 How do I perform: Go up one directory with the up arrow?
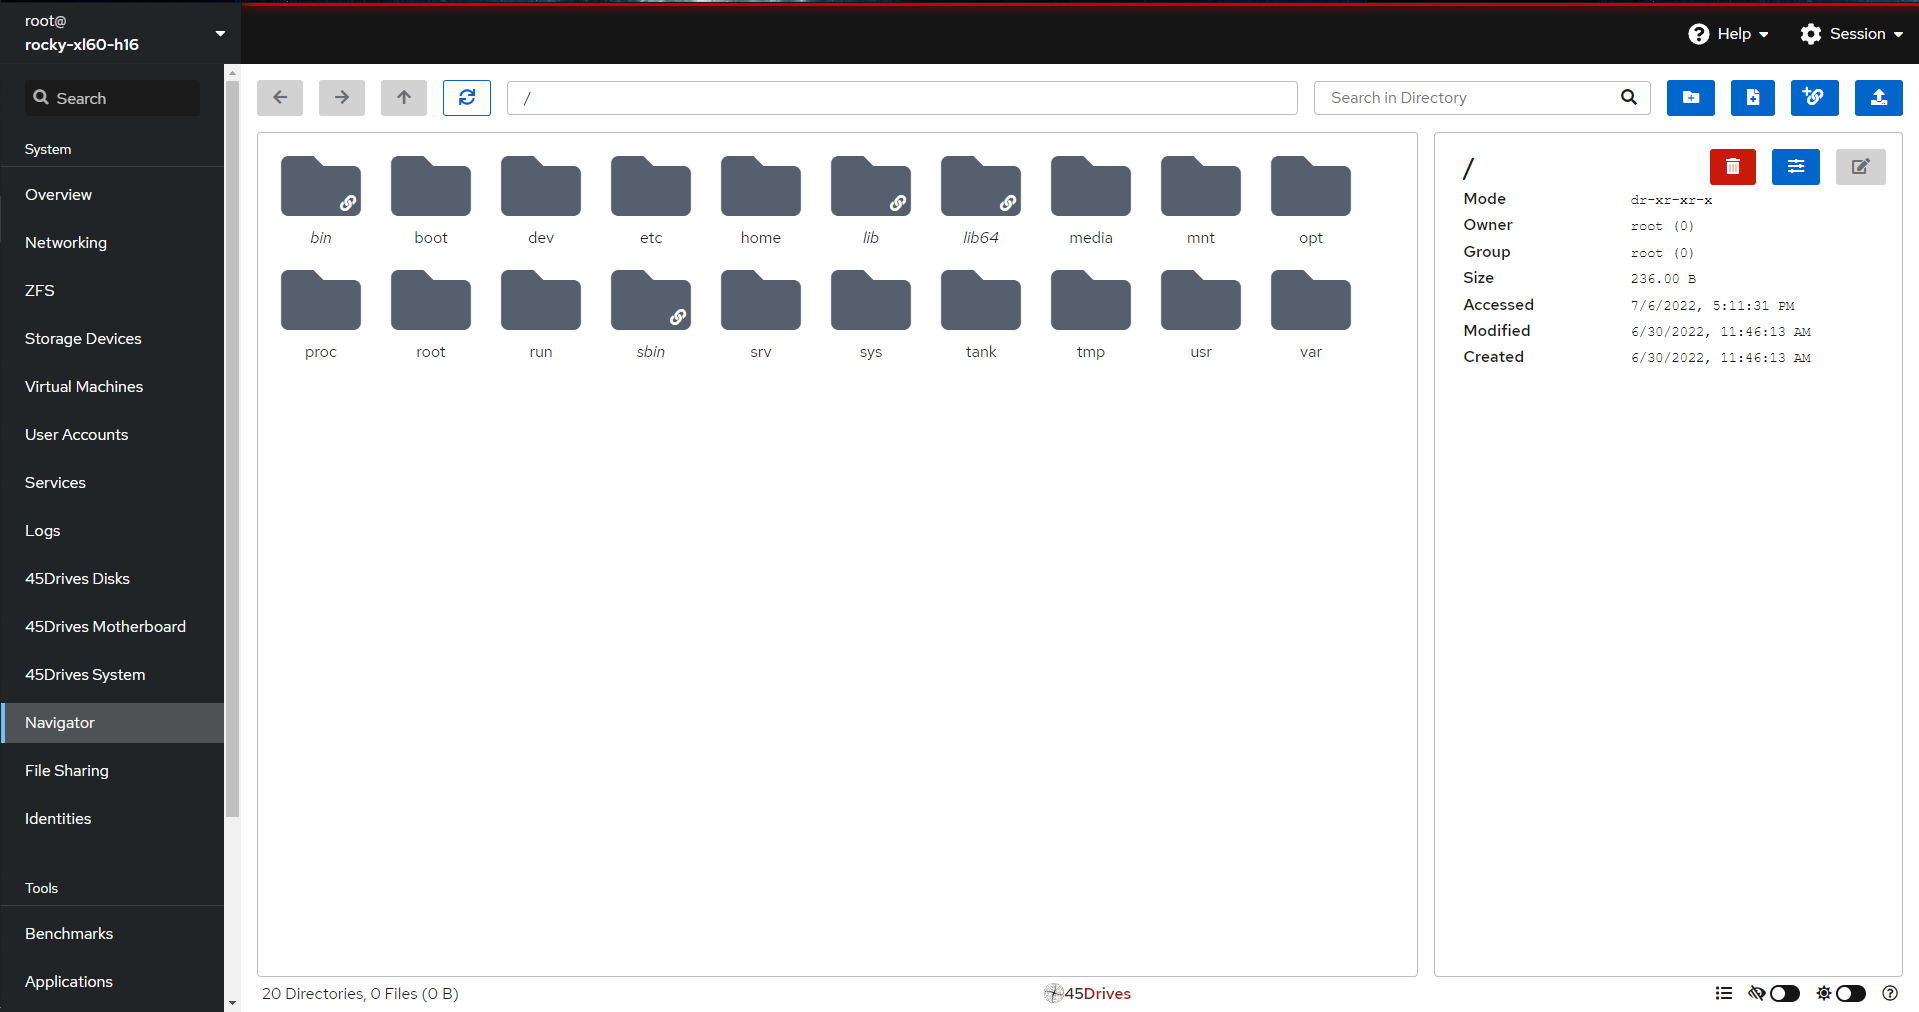404,98
